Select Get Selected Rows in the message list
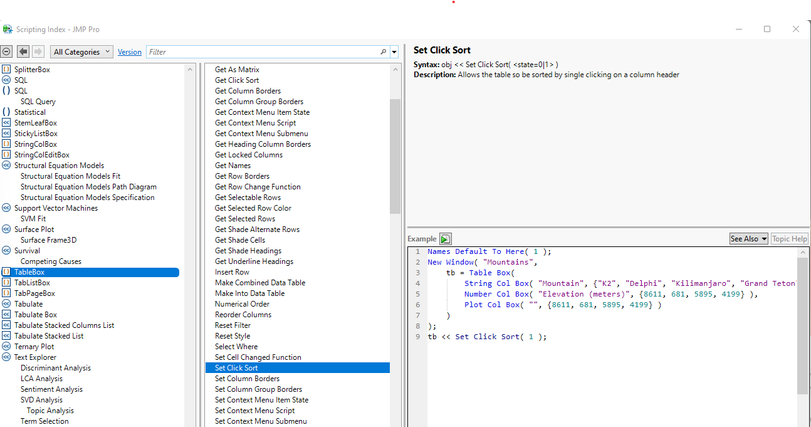Screen dimensions: 811x427 [x=245, y=219]
